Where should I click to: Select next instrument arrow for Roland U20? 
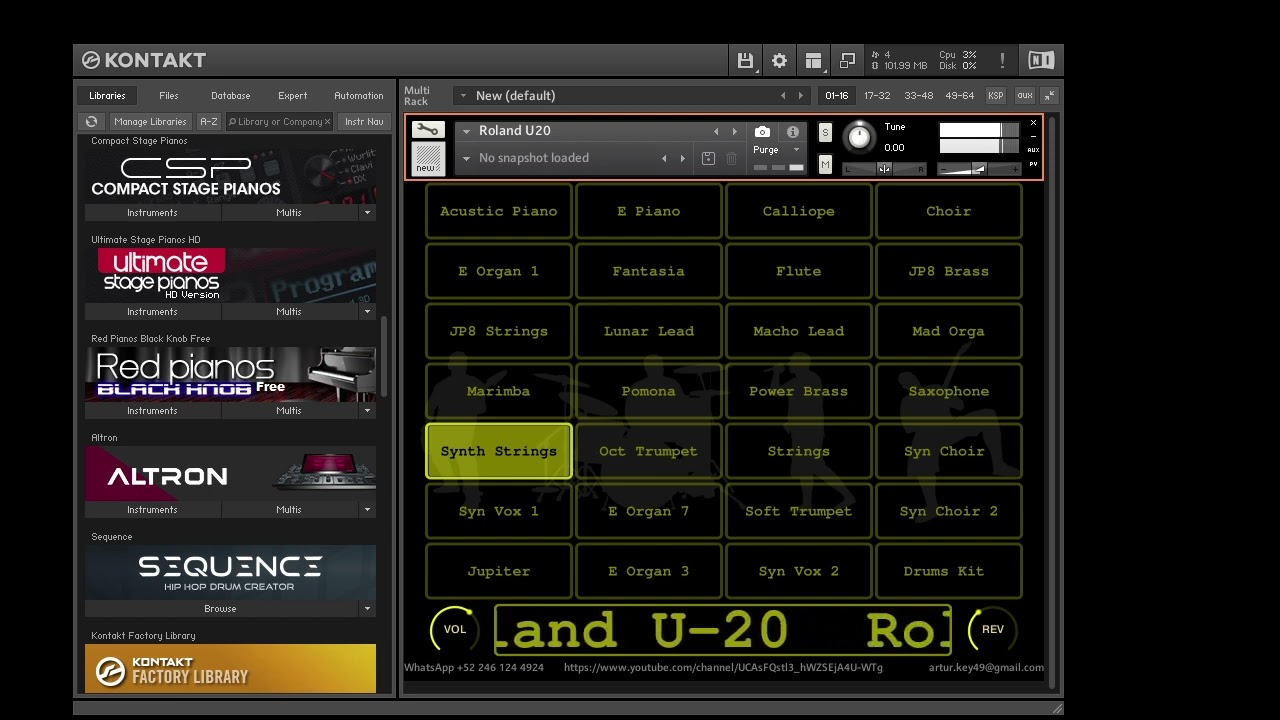pyautogui.click(x=735, y=132)
